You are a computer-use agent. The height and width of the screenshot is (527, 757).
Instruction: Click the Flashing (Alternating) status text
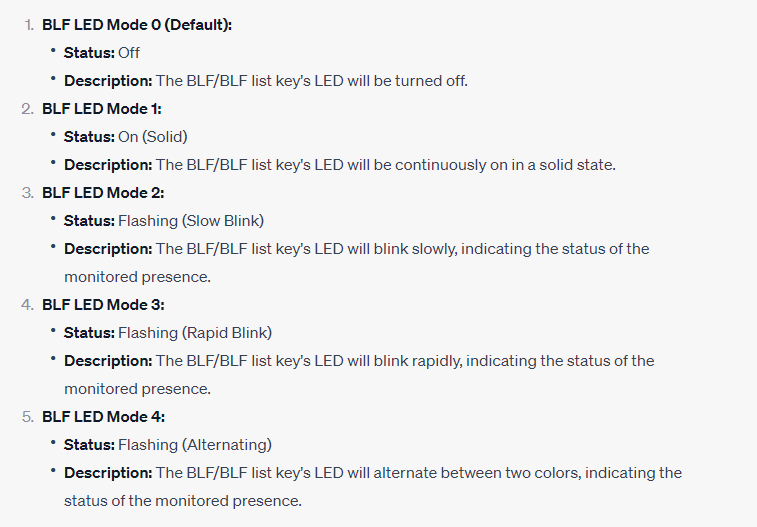pos(195,444)
